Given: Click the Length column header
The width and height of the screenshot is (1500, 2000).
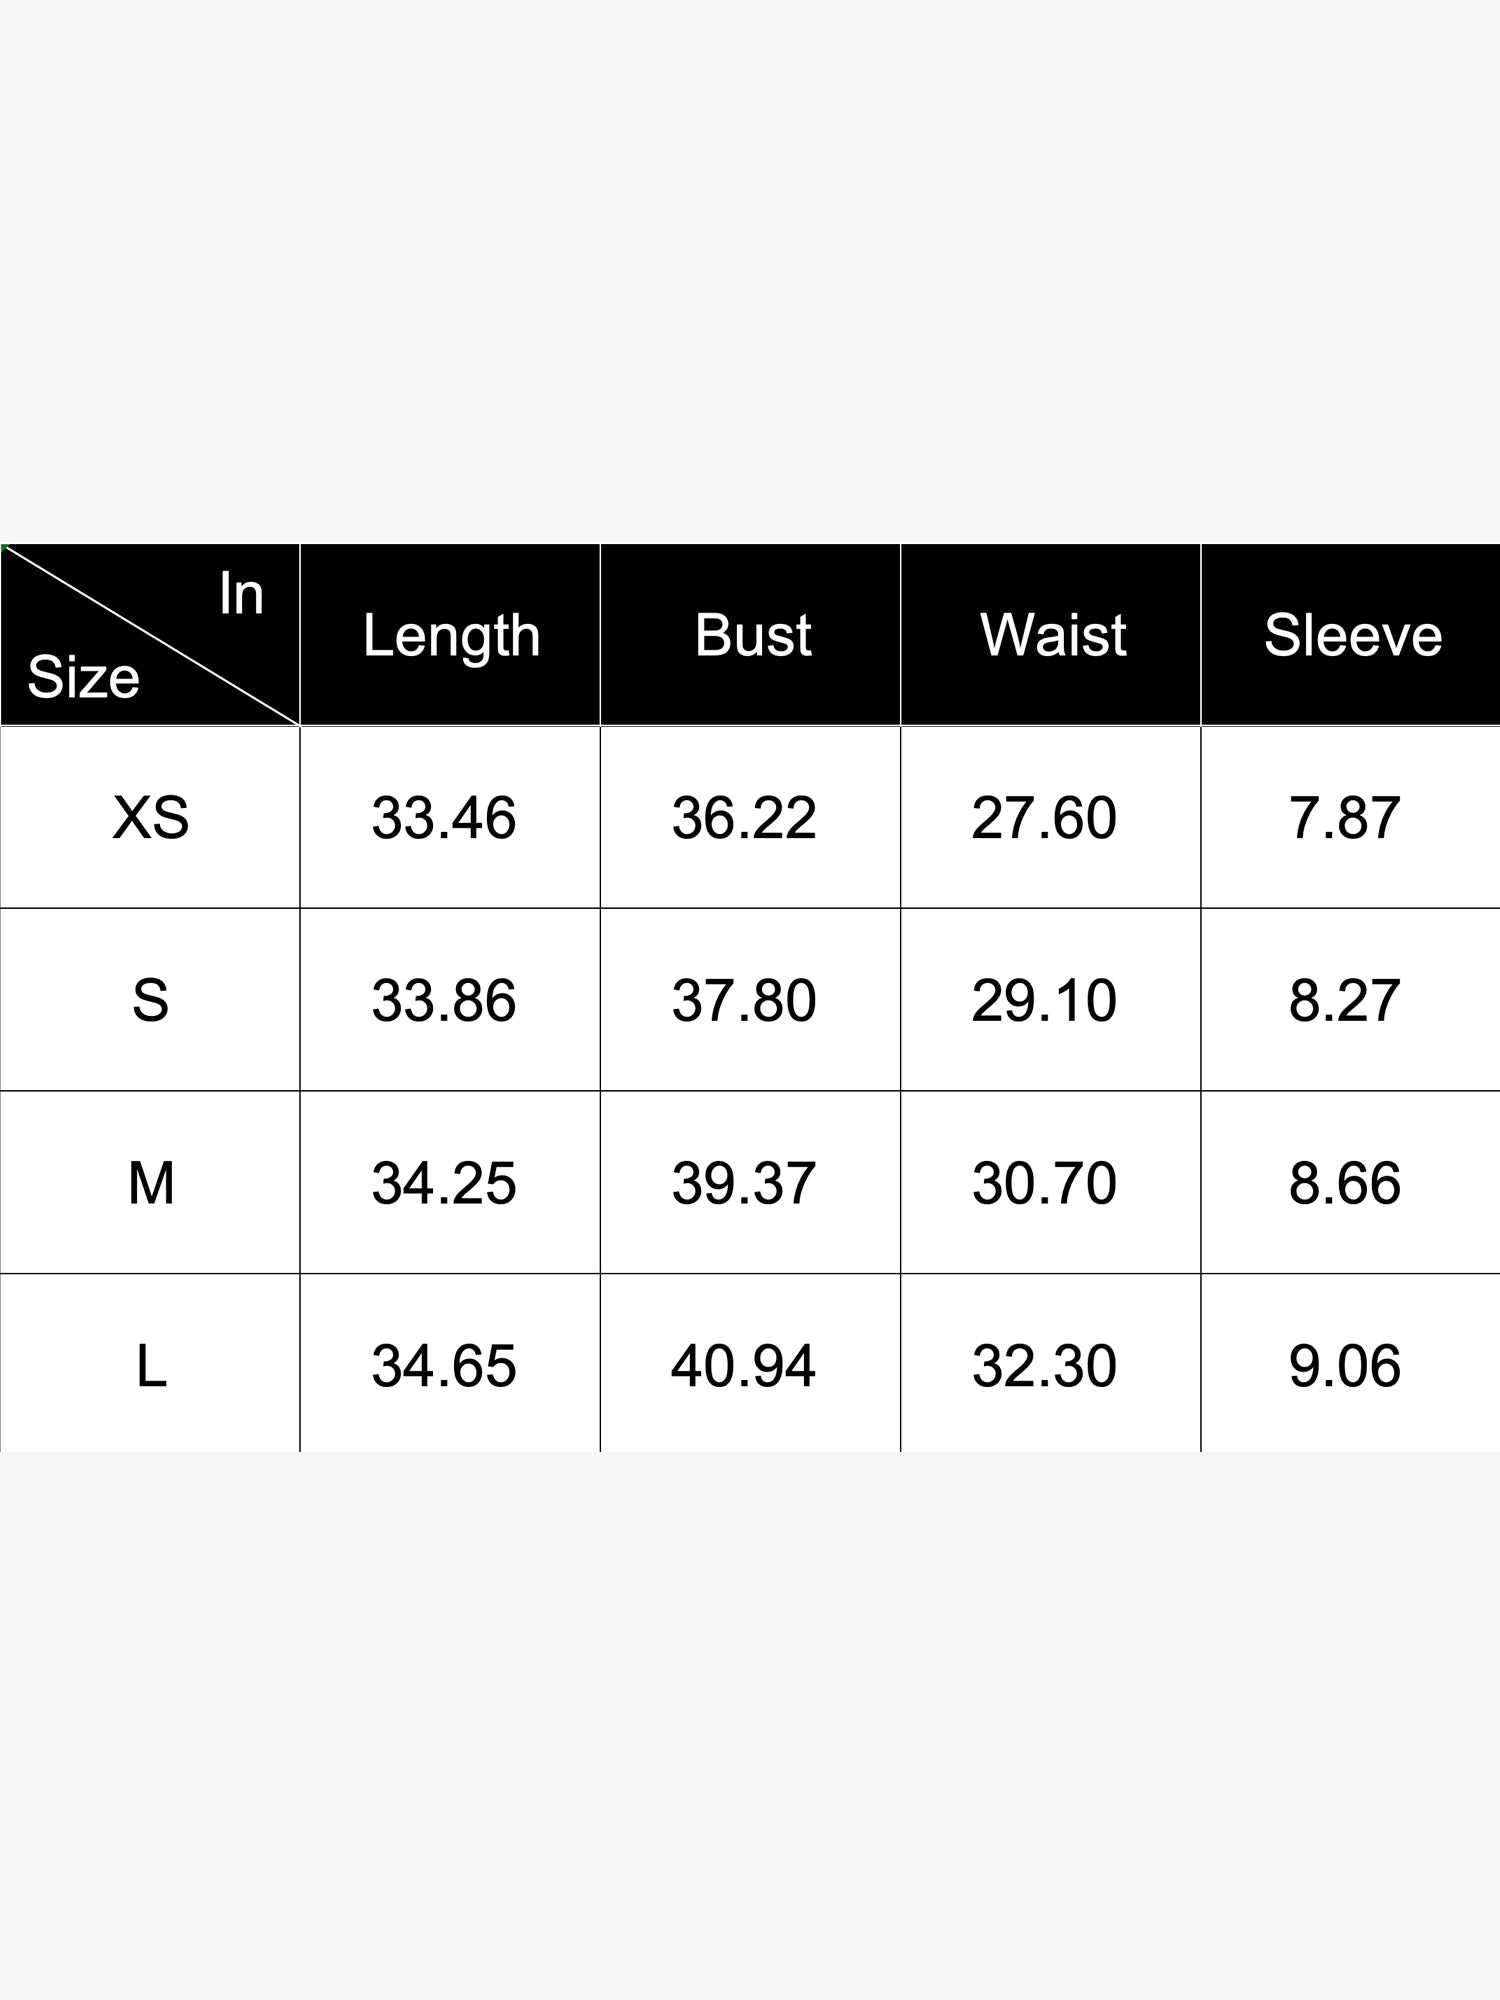Looking at the screenshot, I should (450, 635).
